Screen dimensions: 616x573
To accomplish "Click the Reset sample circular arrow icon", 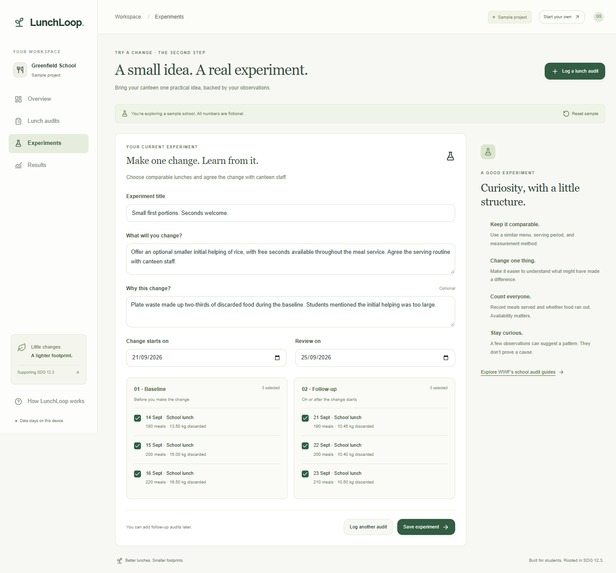I will (566, 114).
